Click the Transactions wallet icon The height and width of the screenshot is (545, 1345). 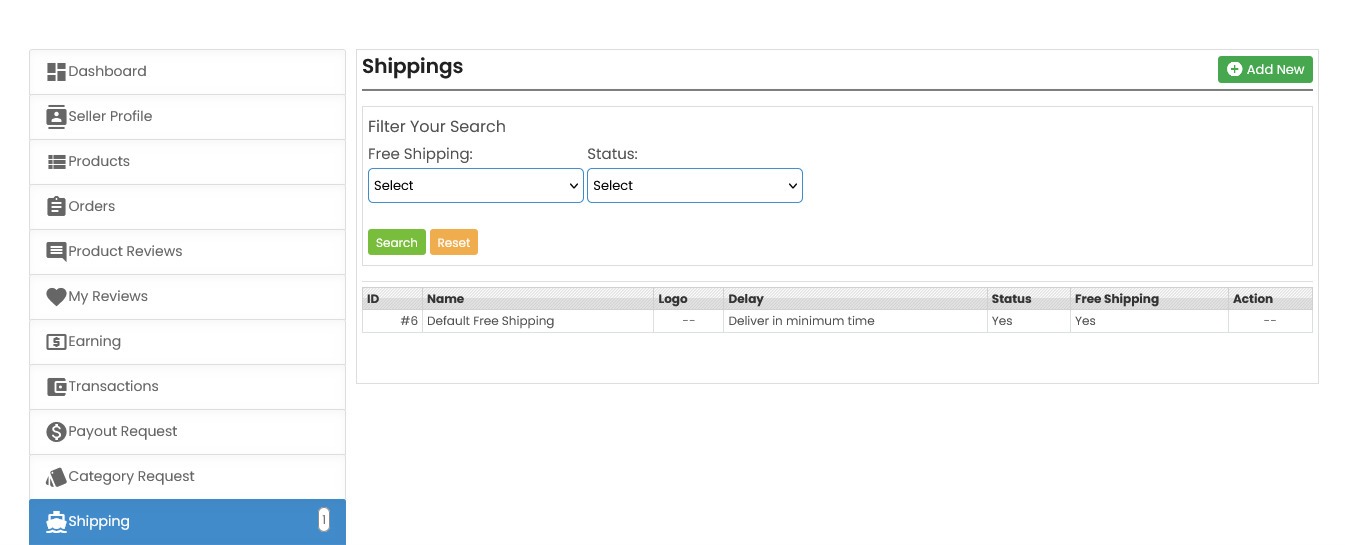56,387
